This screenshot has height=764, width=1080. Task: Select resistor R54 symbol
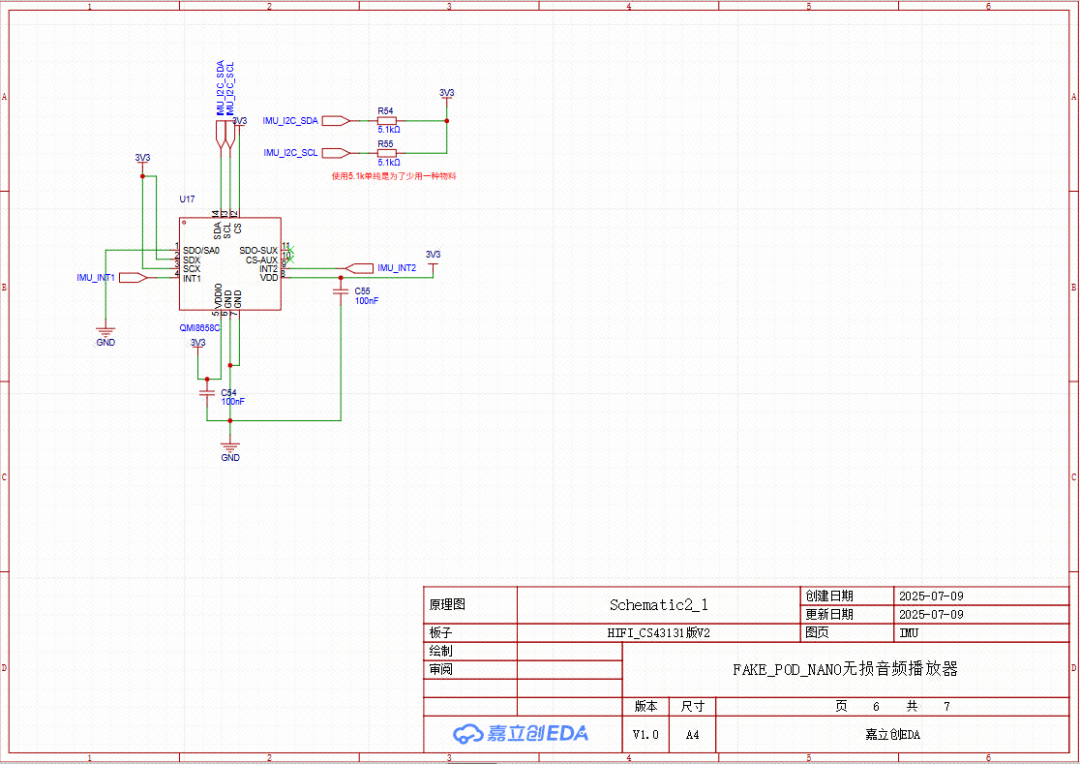(387, 121)
